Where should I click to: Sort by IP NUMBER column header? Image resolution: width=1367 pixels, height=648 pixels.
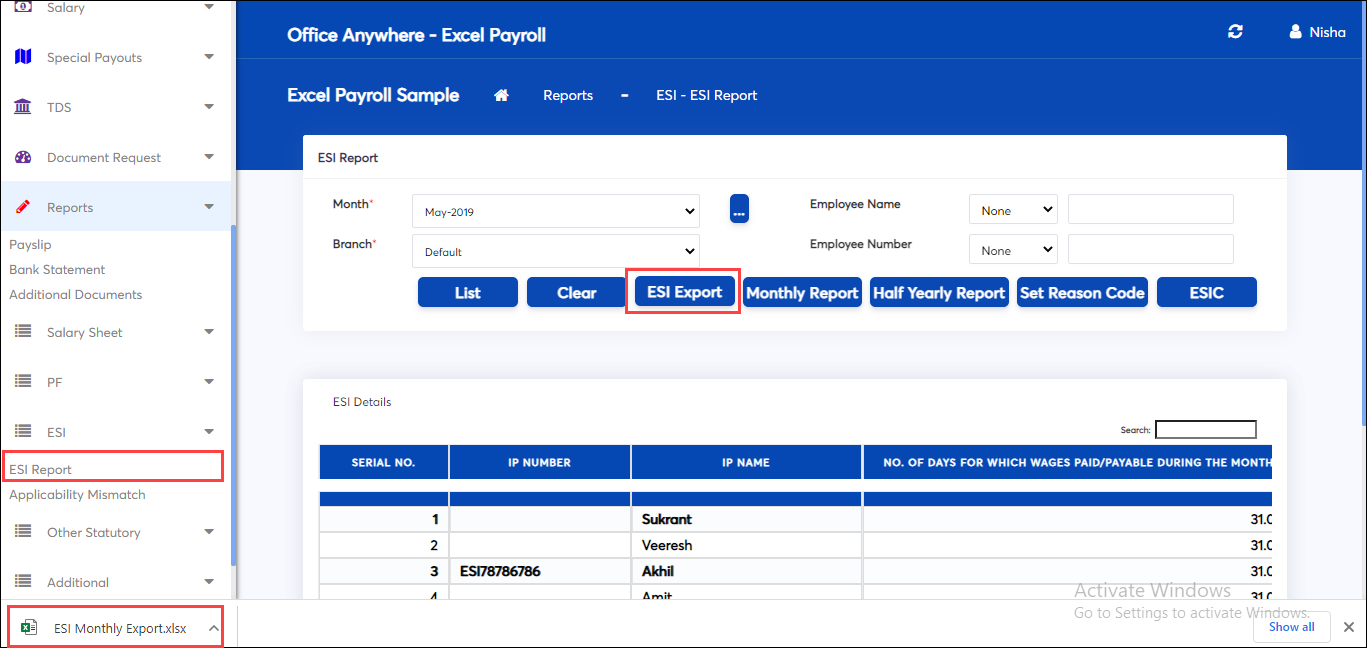(540, 462)
